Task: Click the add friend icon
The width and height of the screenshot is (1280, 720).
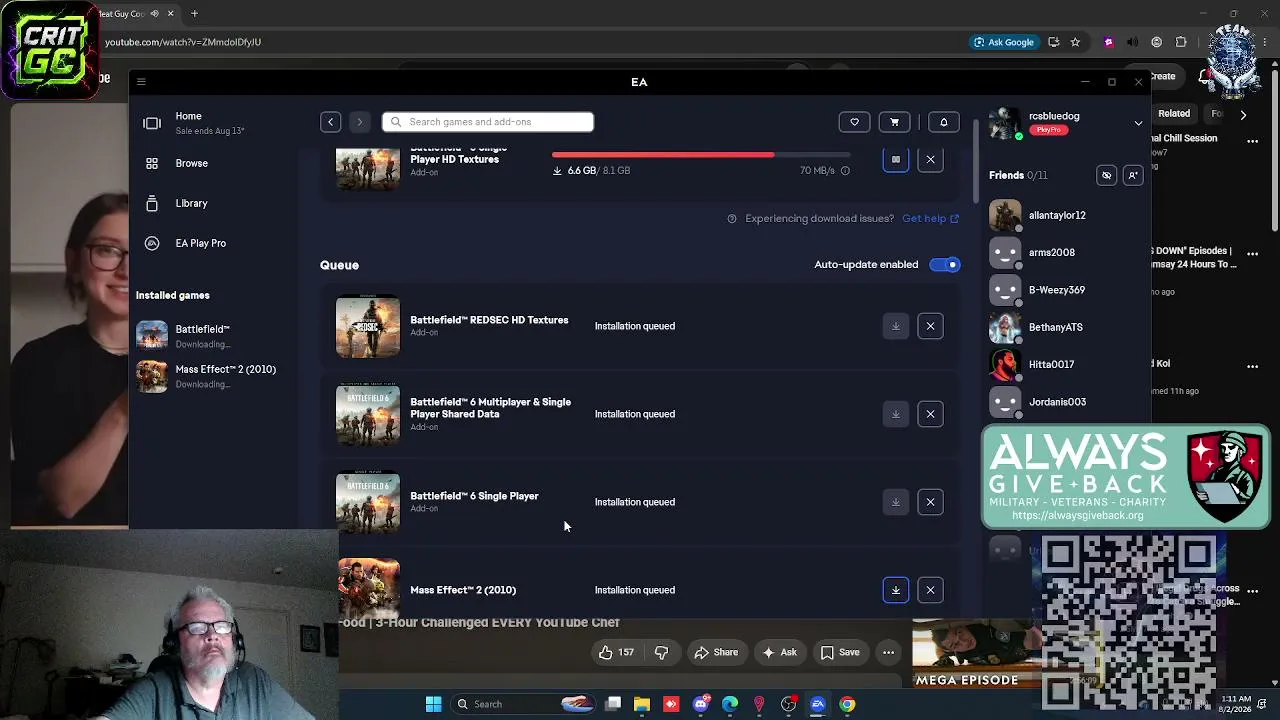Action: tap(1132, 176)
